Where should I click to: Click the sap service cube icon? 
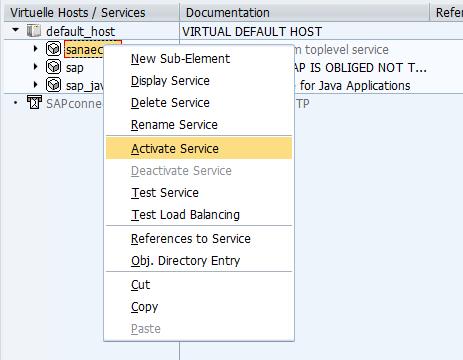pyautogui.click(x=53, y=67)
